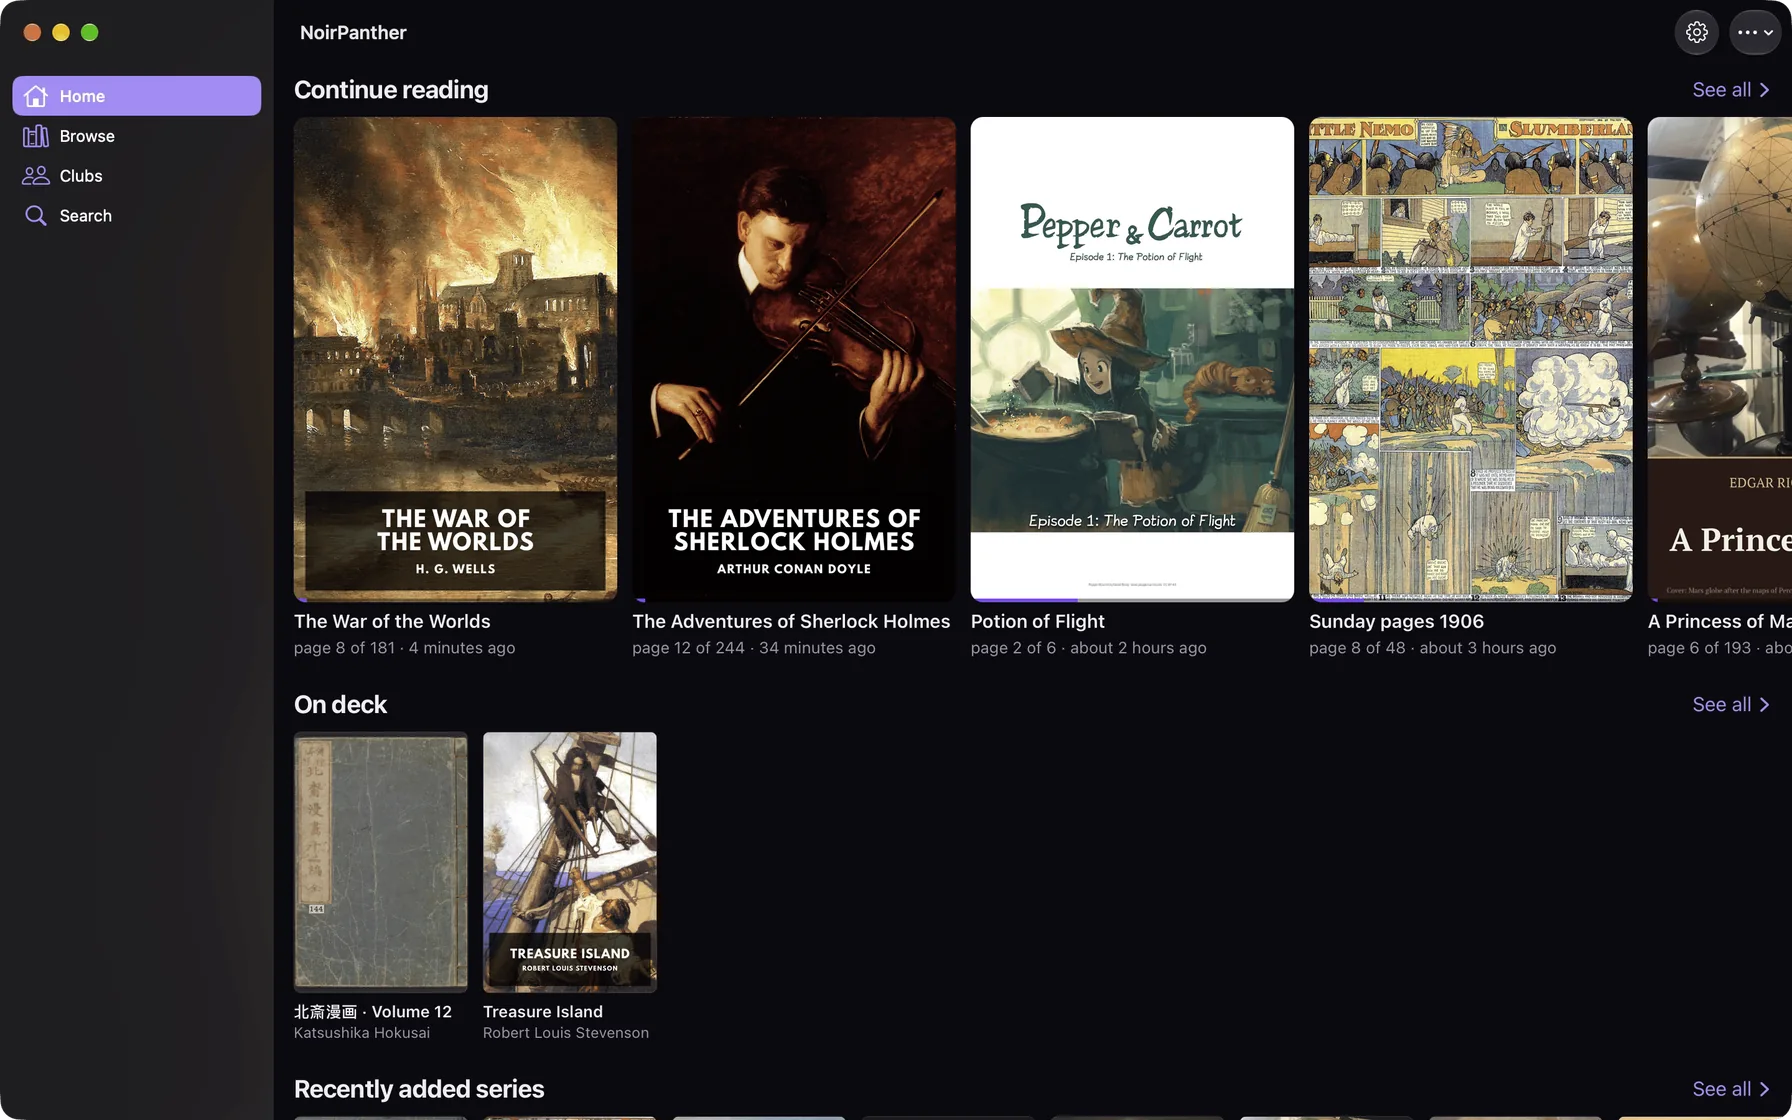Image resolution: width=1792 pixels, height=1120 pixels.
Task: Click "page 12 of 244 · 34 minutes ago"
Action: tap(754, 648)
